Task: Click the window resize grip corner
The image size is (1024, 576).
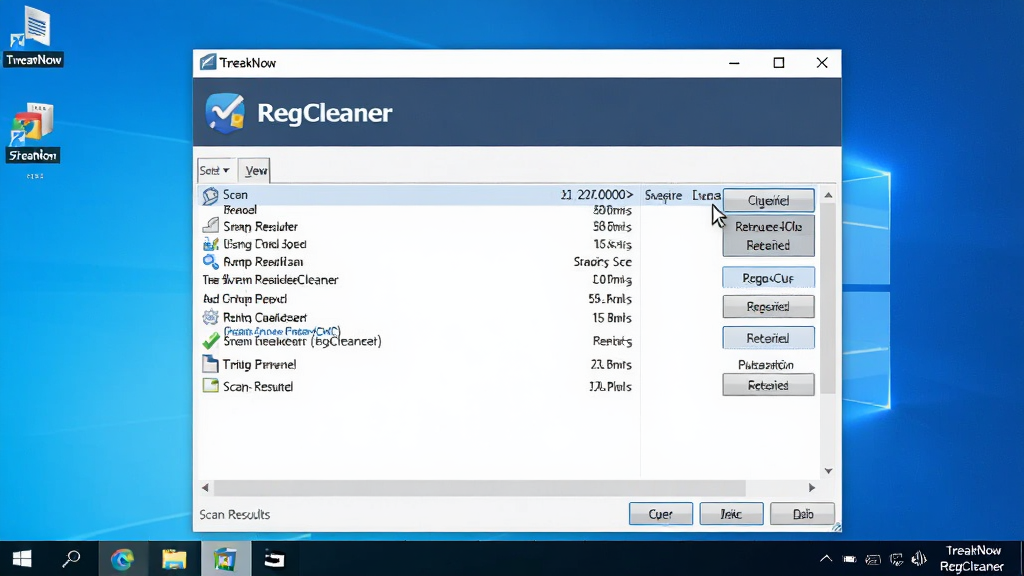Action: 836,526
